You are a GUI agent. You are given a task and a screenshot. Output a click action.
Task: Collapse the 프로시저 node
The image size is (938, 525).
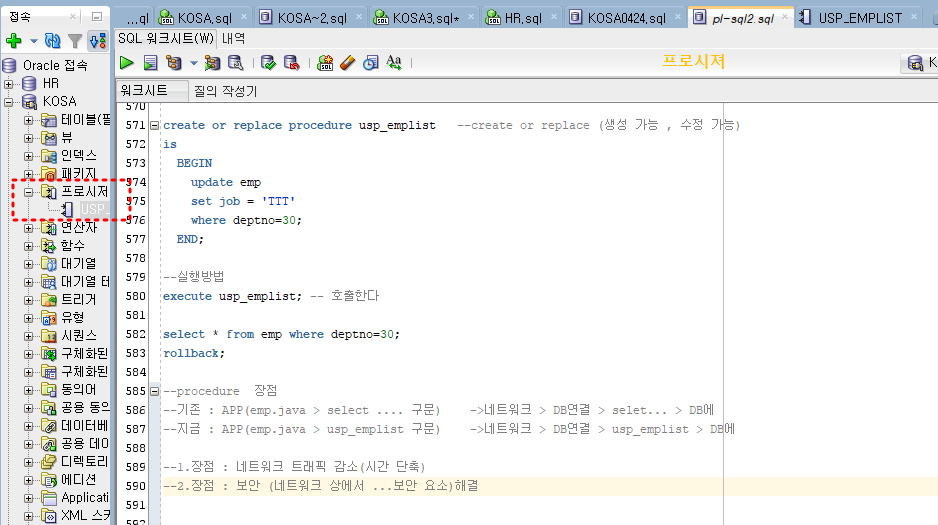[x=28, y=192]
